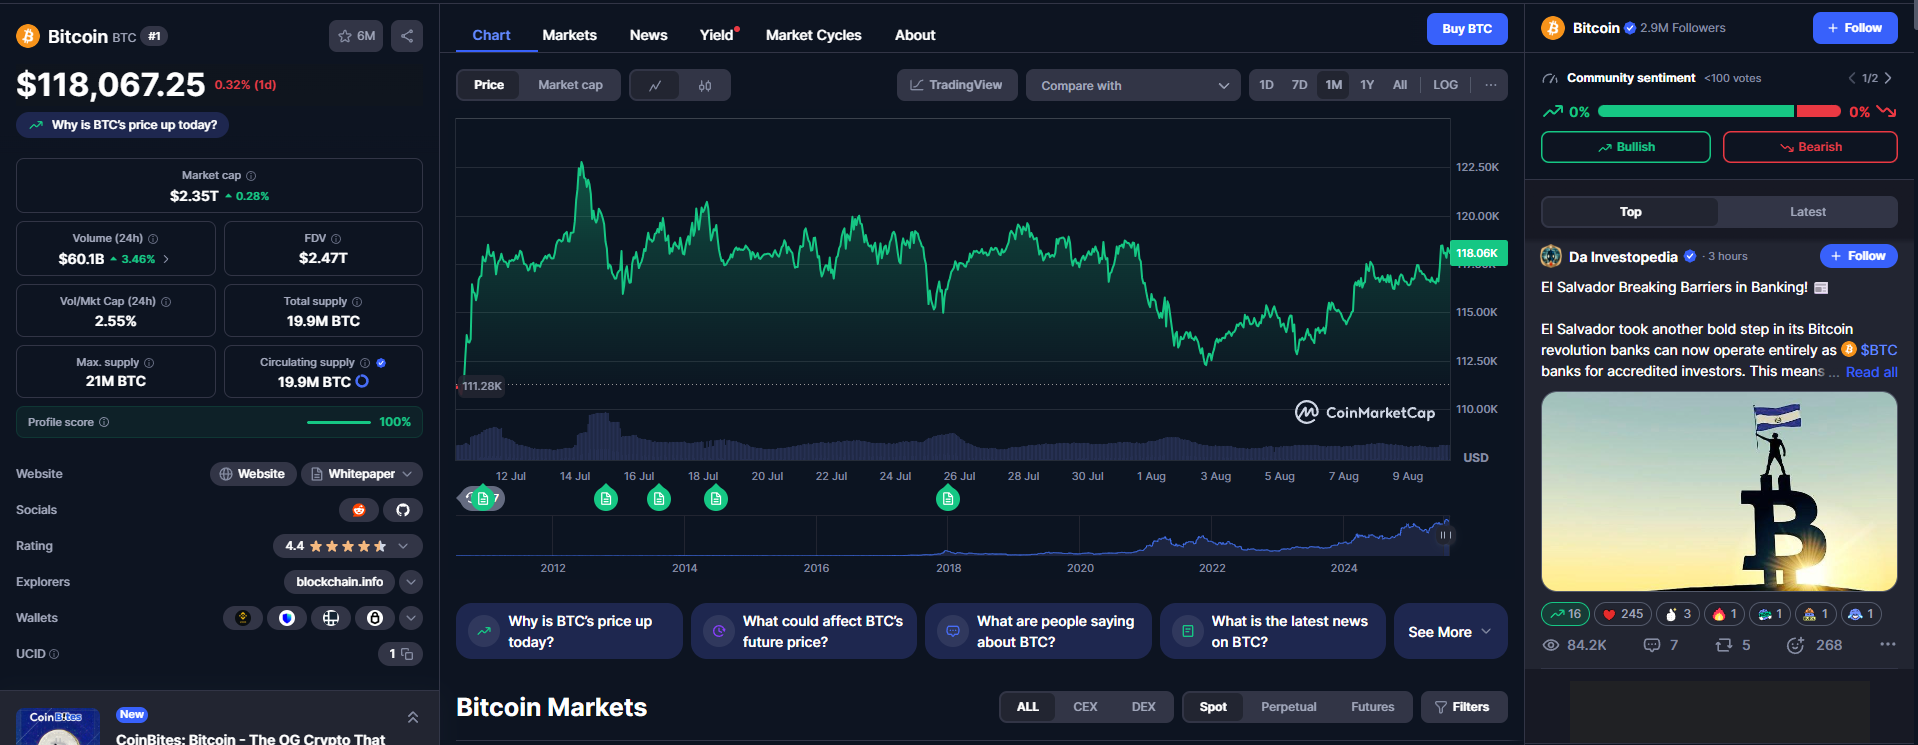Select 1D chart range
The height and width of the screenshot is (745, 1918).
[x=1266, y=85]
